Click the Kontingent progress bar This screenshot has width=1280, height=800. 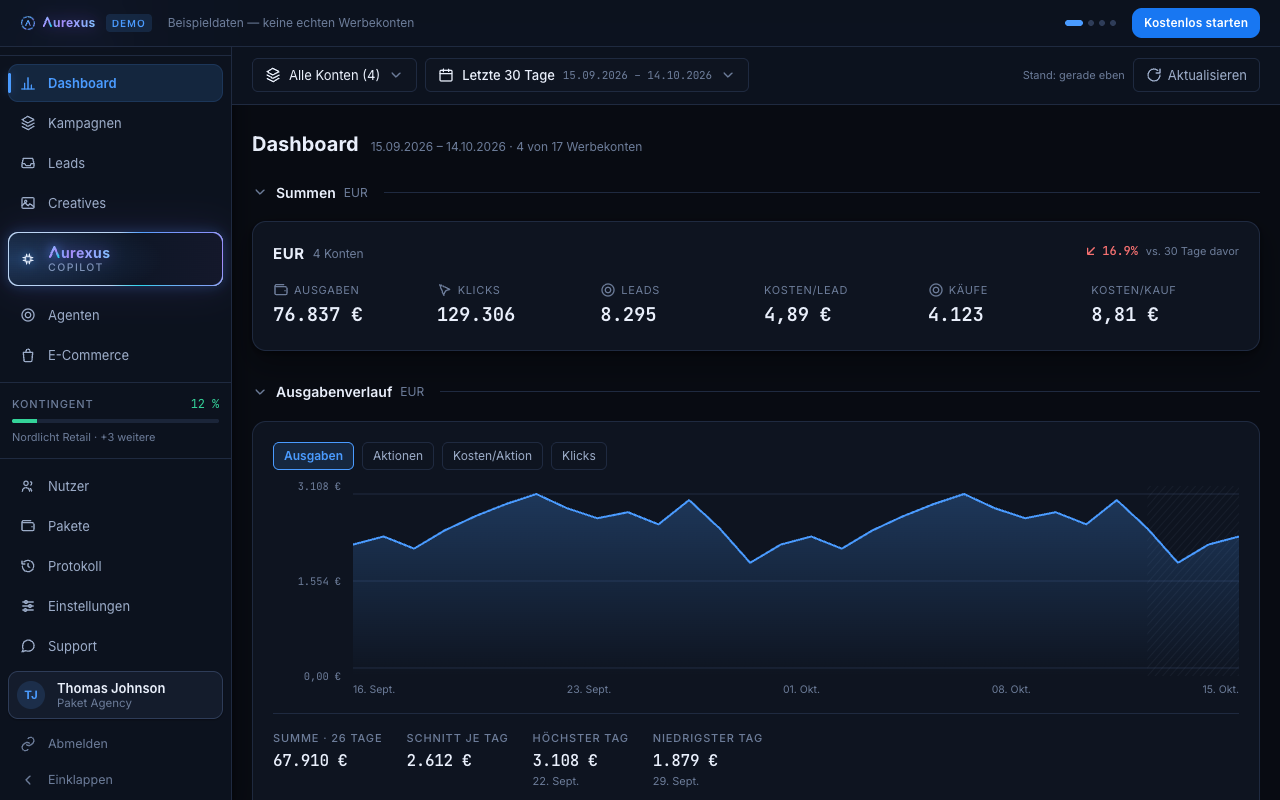click(115, 421)
